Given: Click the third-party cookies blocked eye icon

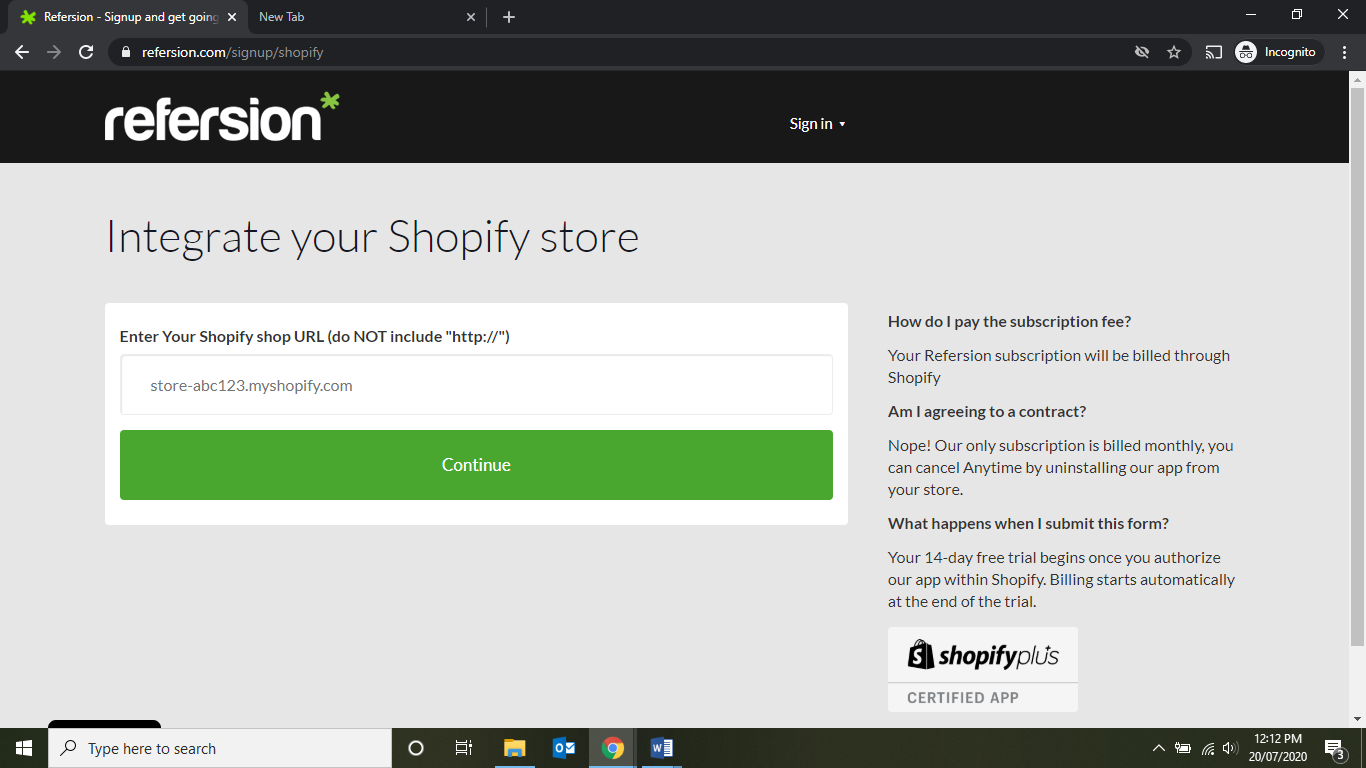Looking at the screenshot, I should [x=1142, y=52].
